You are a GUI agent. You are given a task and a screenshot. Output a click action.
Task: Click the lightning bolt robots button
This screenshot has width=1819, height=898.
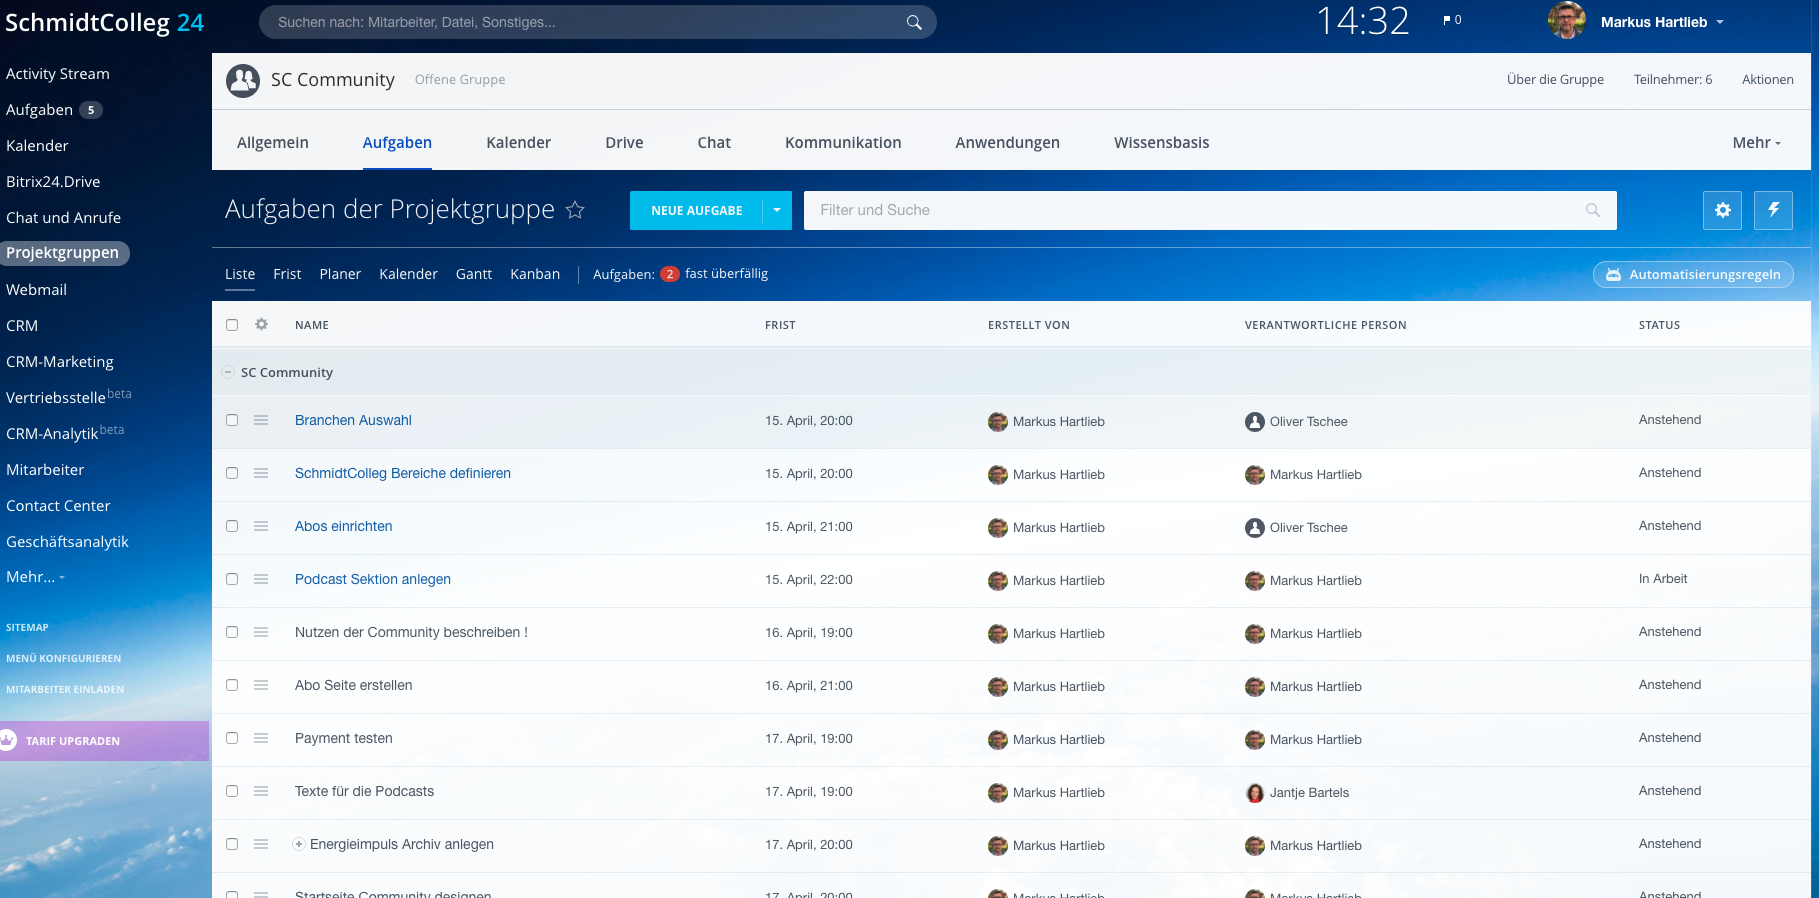click(x=1773, y=210)
